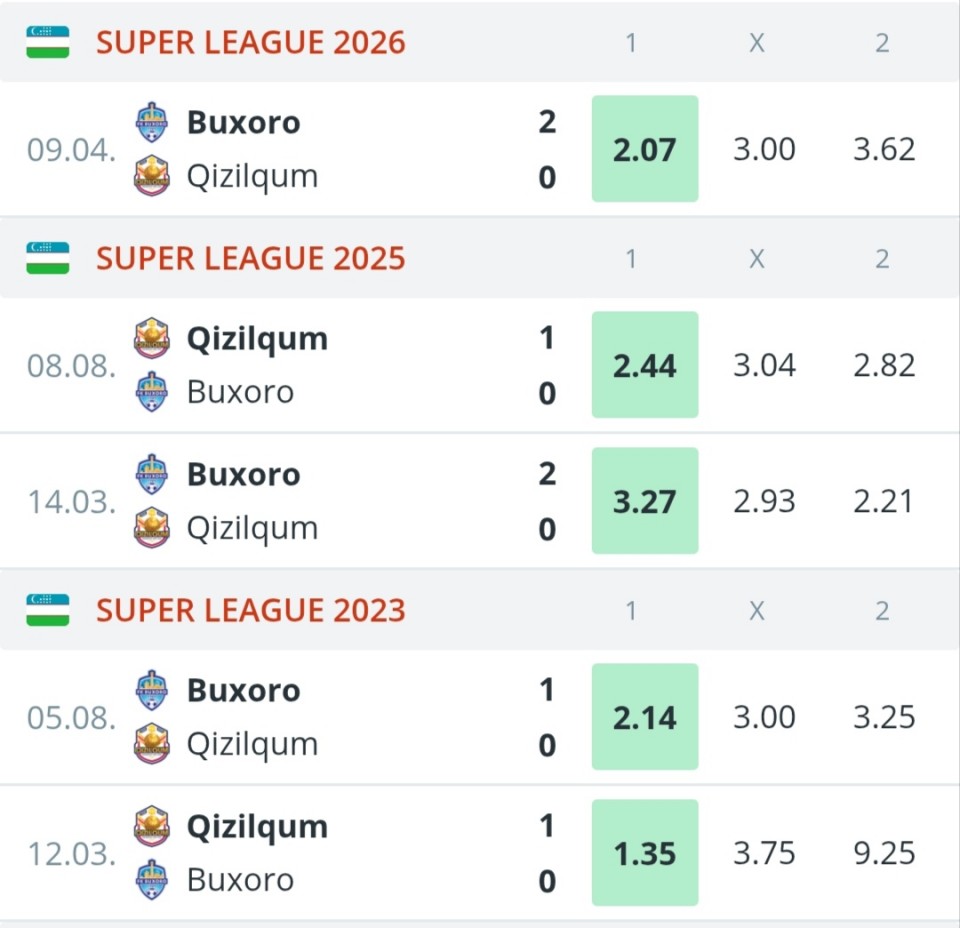Click the Uzbekistan flag beside Super League 2025
Image resolution: width=960 pixels, height=928 pixels.
pos(48,258)
